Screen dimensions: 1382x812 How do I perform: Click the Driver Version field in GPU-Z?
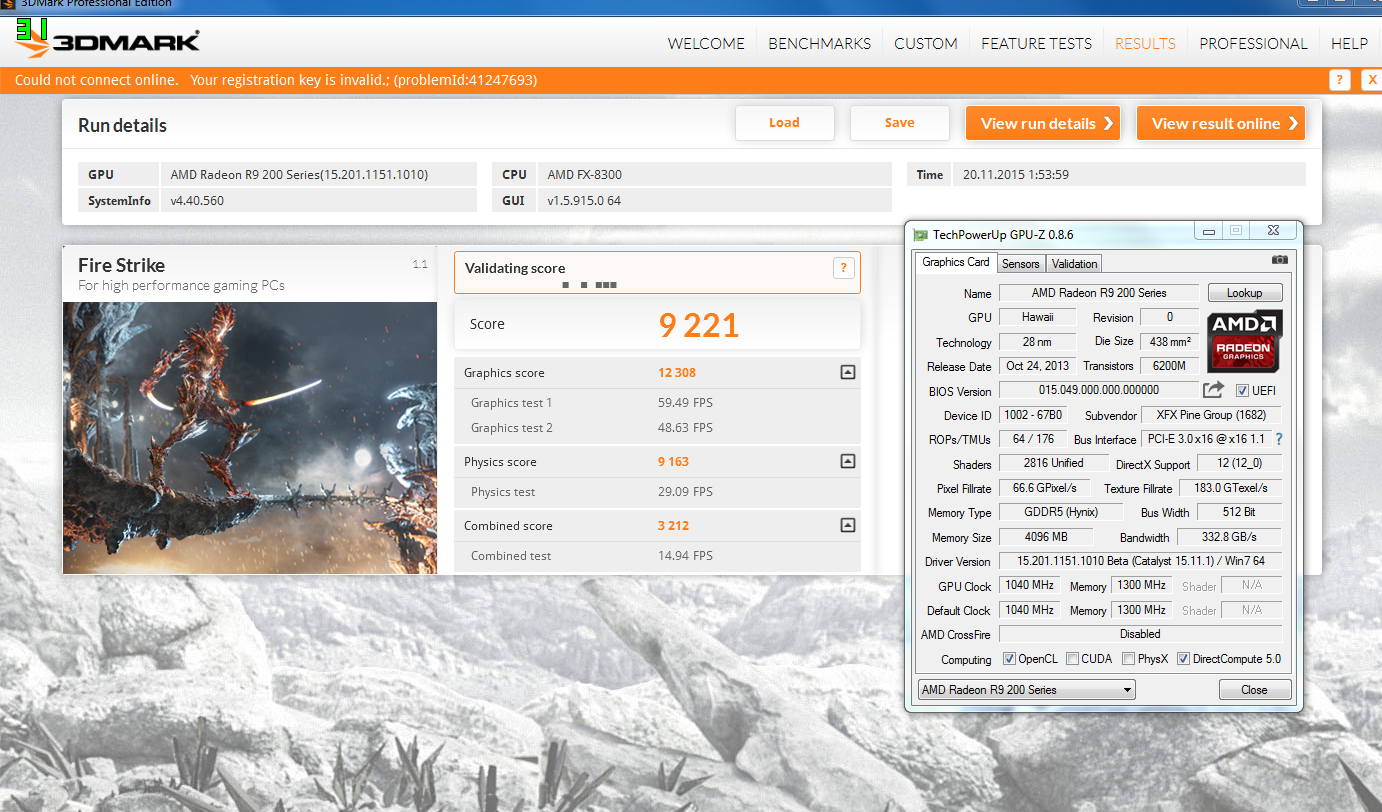point(1140,562)
